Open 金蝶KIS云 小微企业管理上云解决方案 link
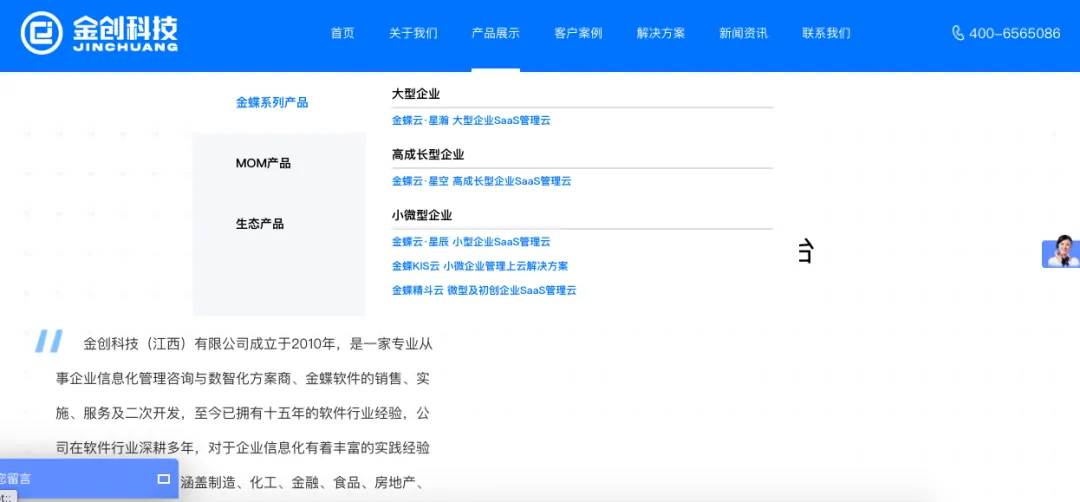This screenshot has width=1080, height=502. pos(479,266)
